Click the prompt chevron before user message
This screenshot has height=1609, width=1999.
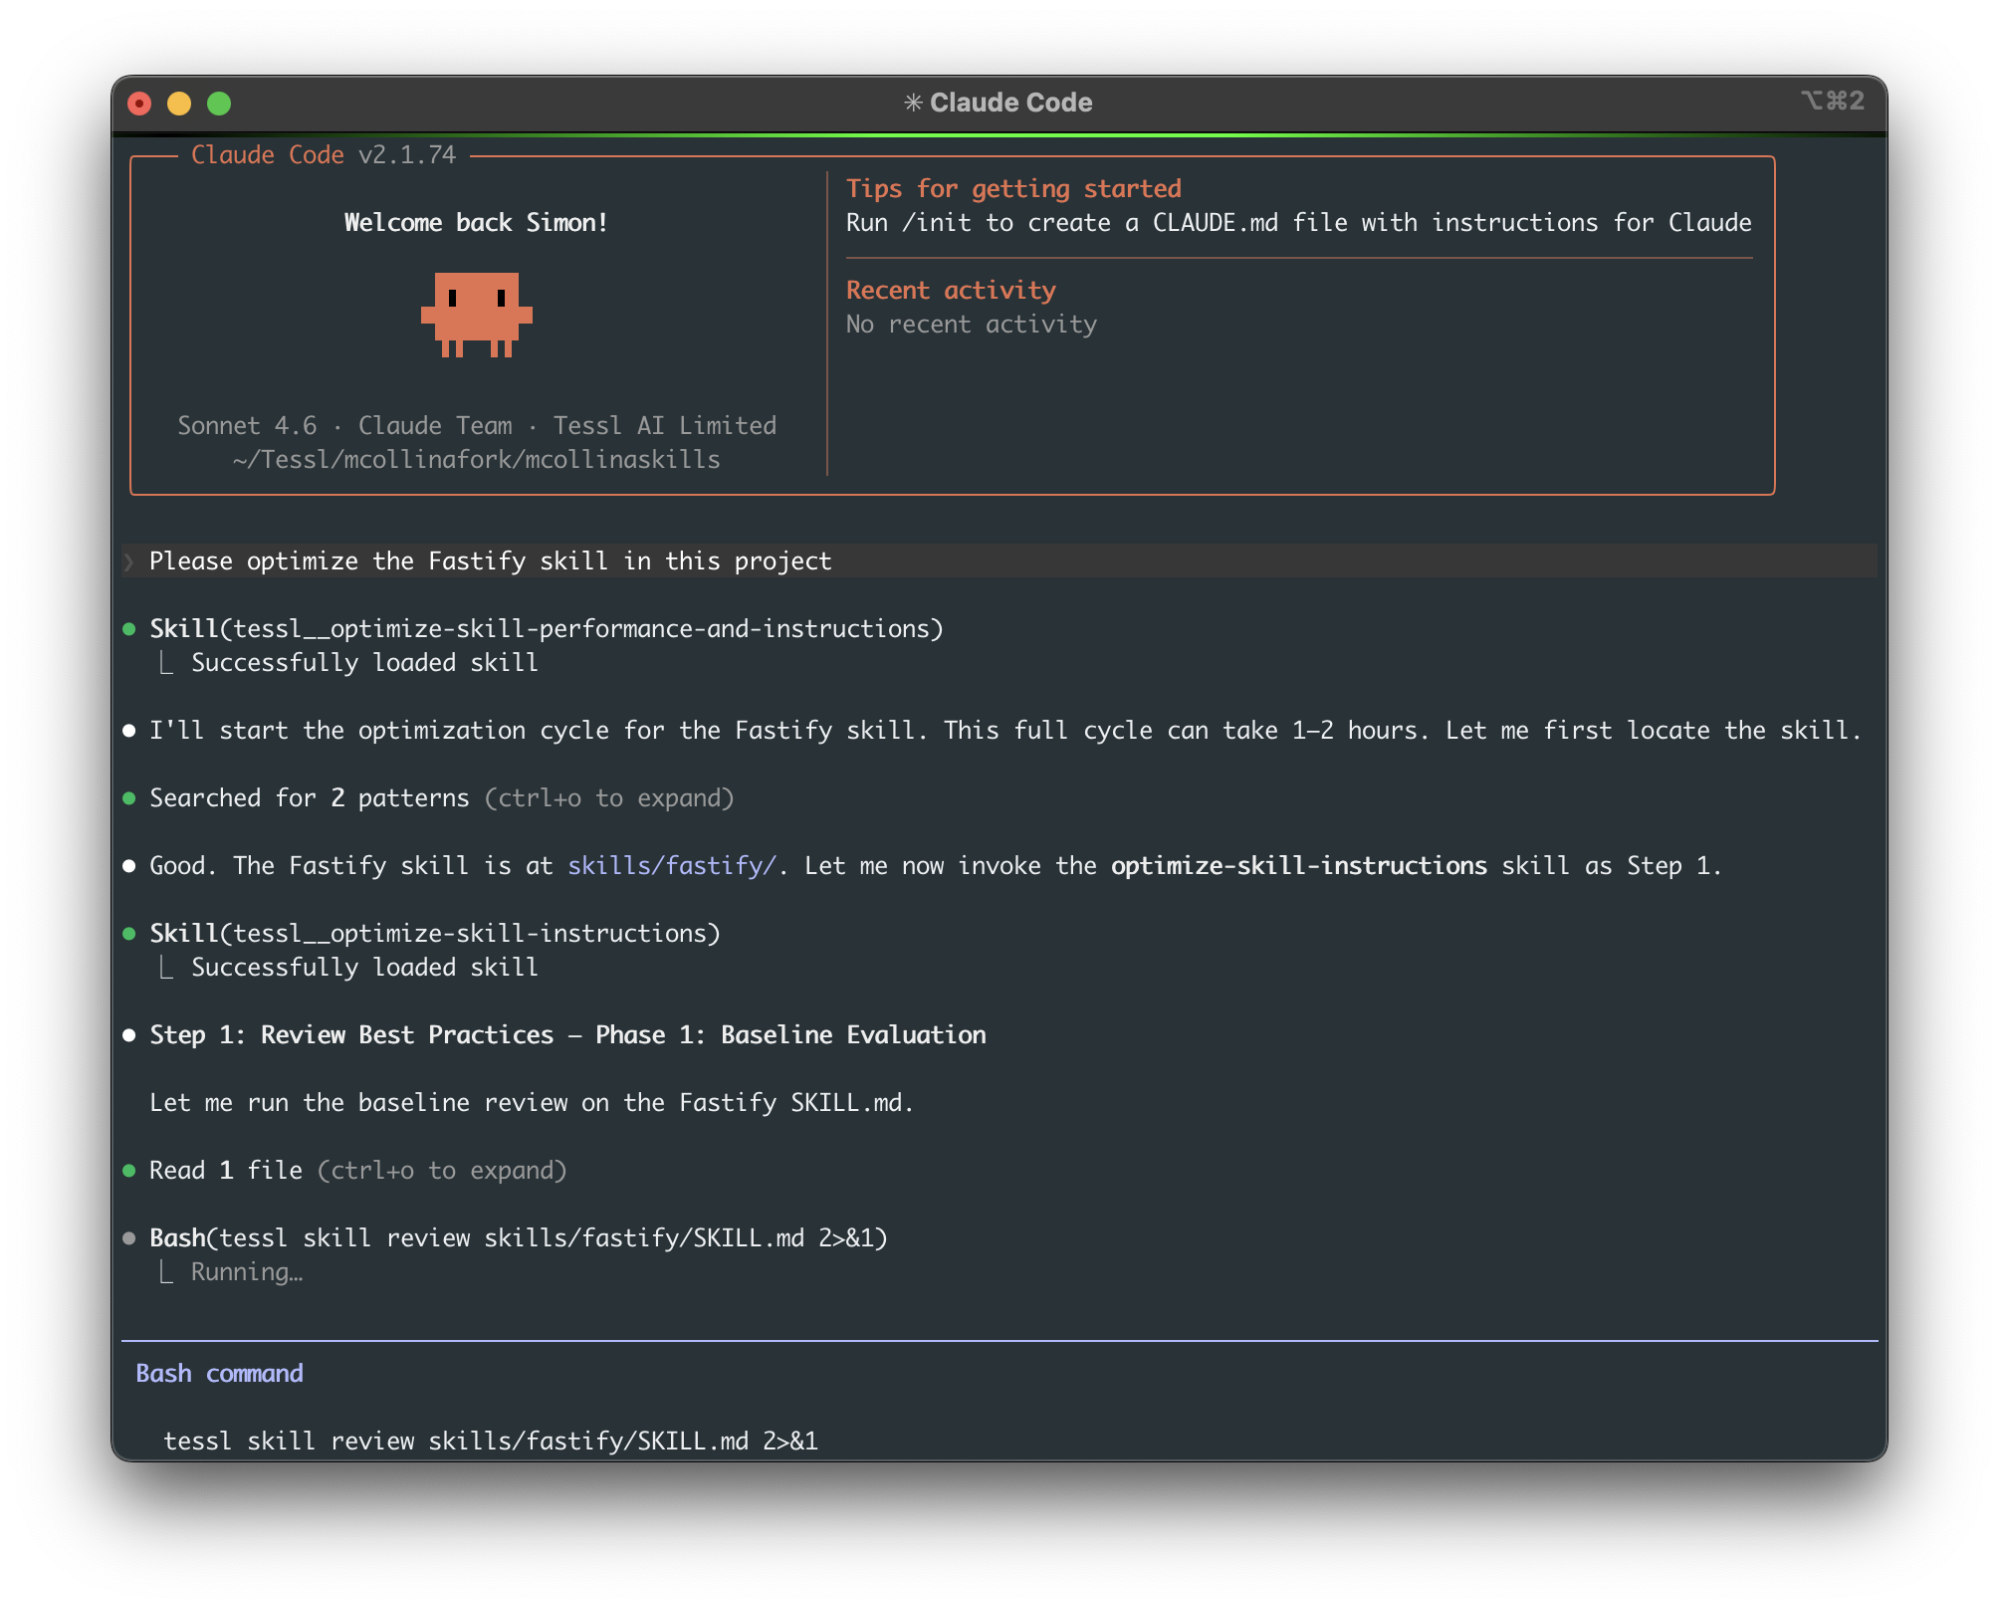(x=129, y=561)
